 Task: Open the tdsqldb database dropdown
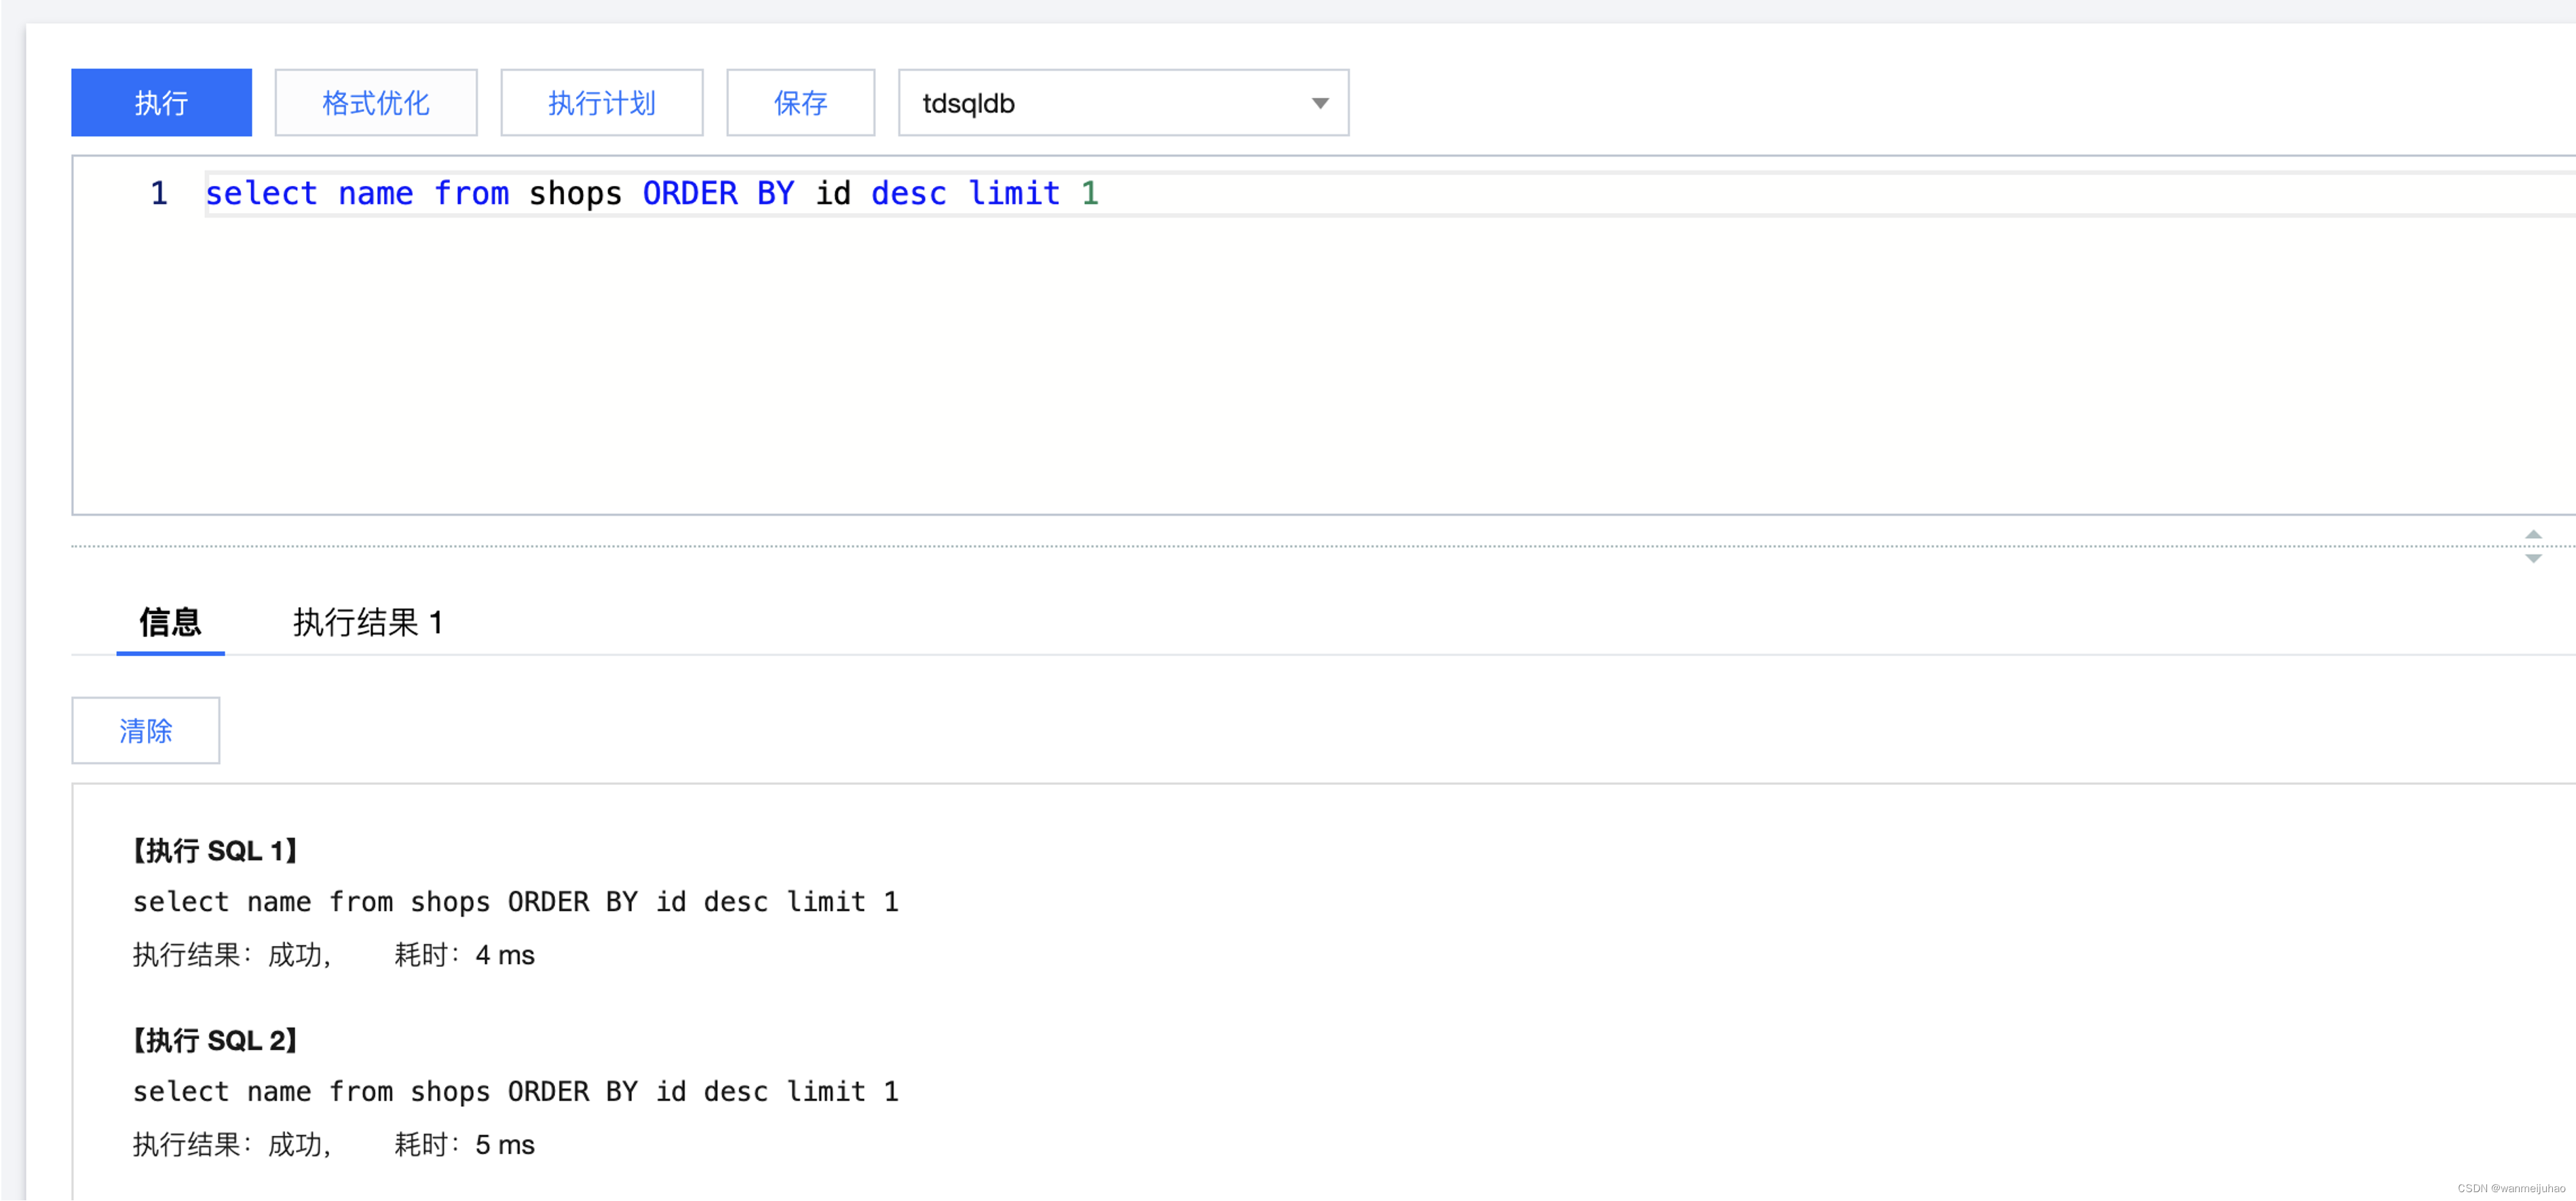(1123, 102)
